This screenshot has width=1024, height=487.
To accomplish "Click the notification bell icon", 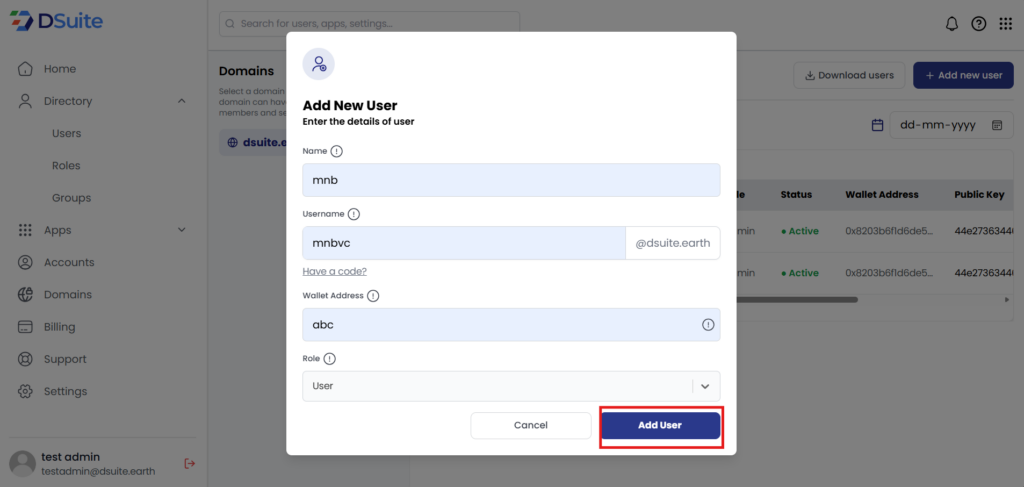I will pyautogui.click(x=952, y=23).
